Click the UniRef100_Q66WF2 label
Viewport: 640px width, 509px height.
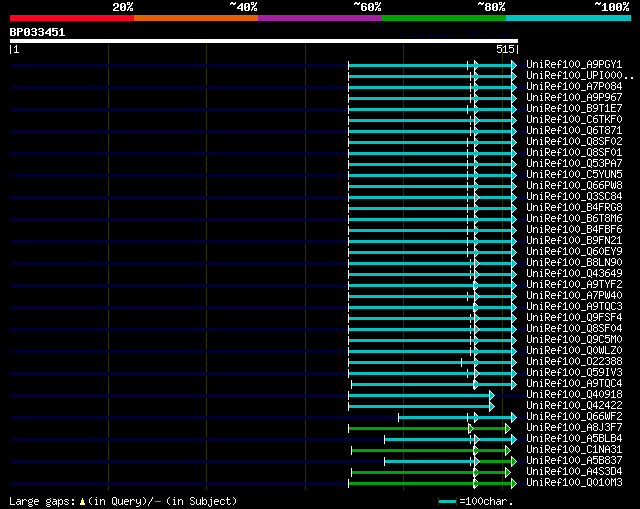click(x=574, y=417)
